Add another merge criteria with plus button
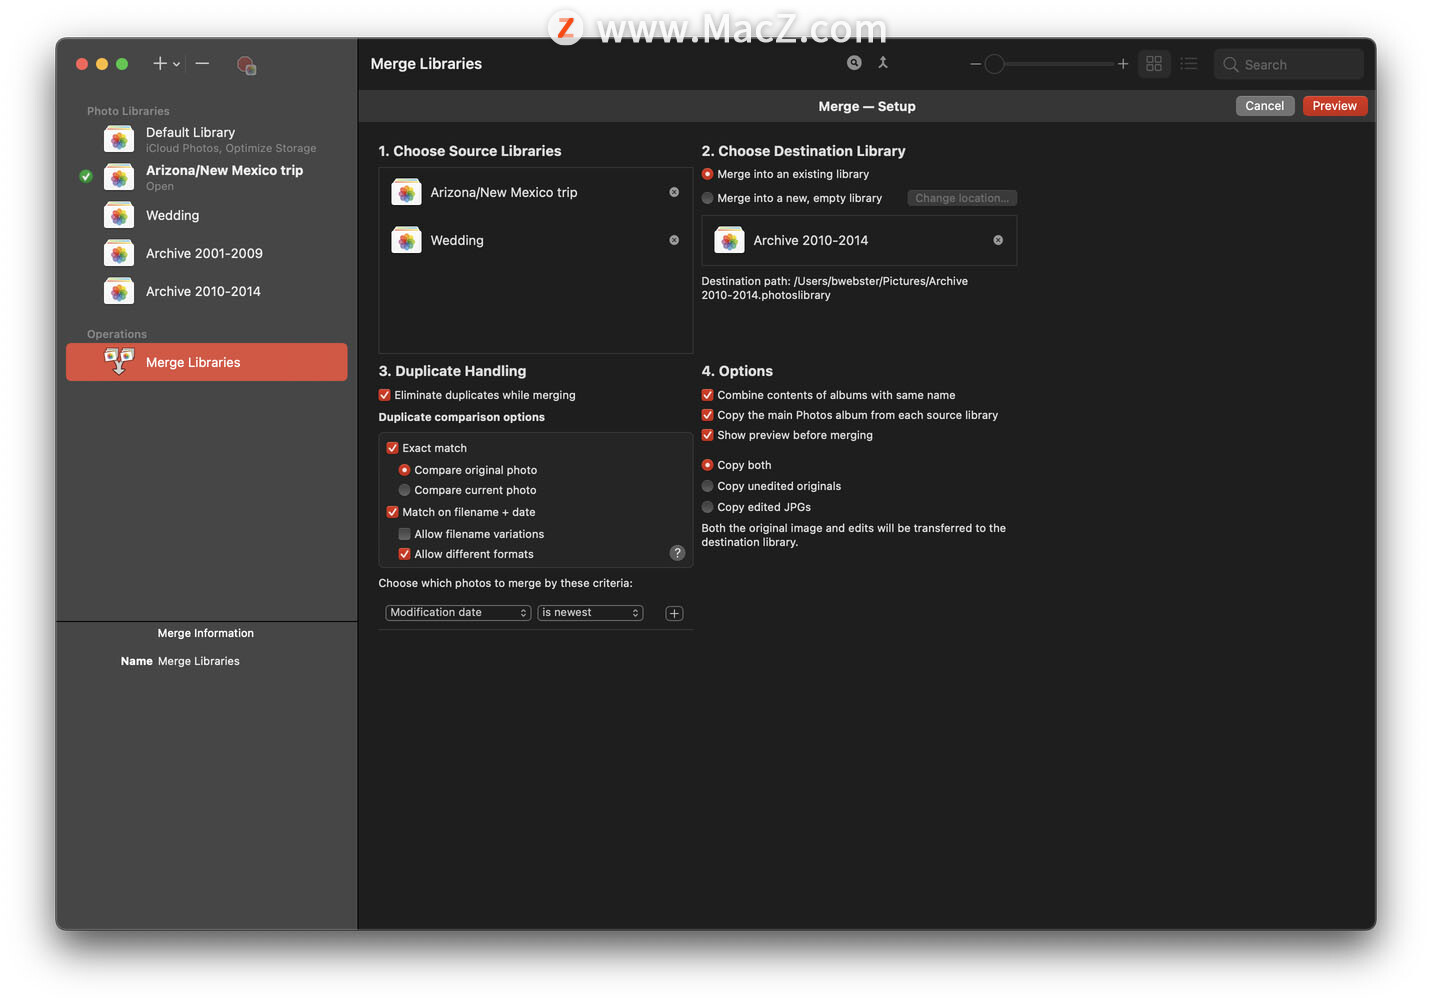 674,613
